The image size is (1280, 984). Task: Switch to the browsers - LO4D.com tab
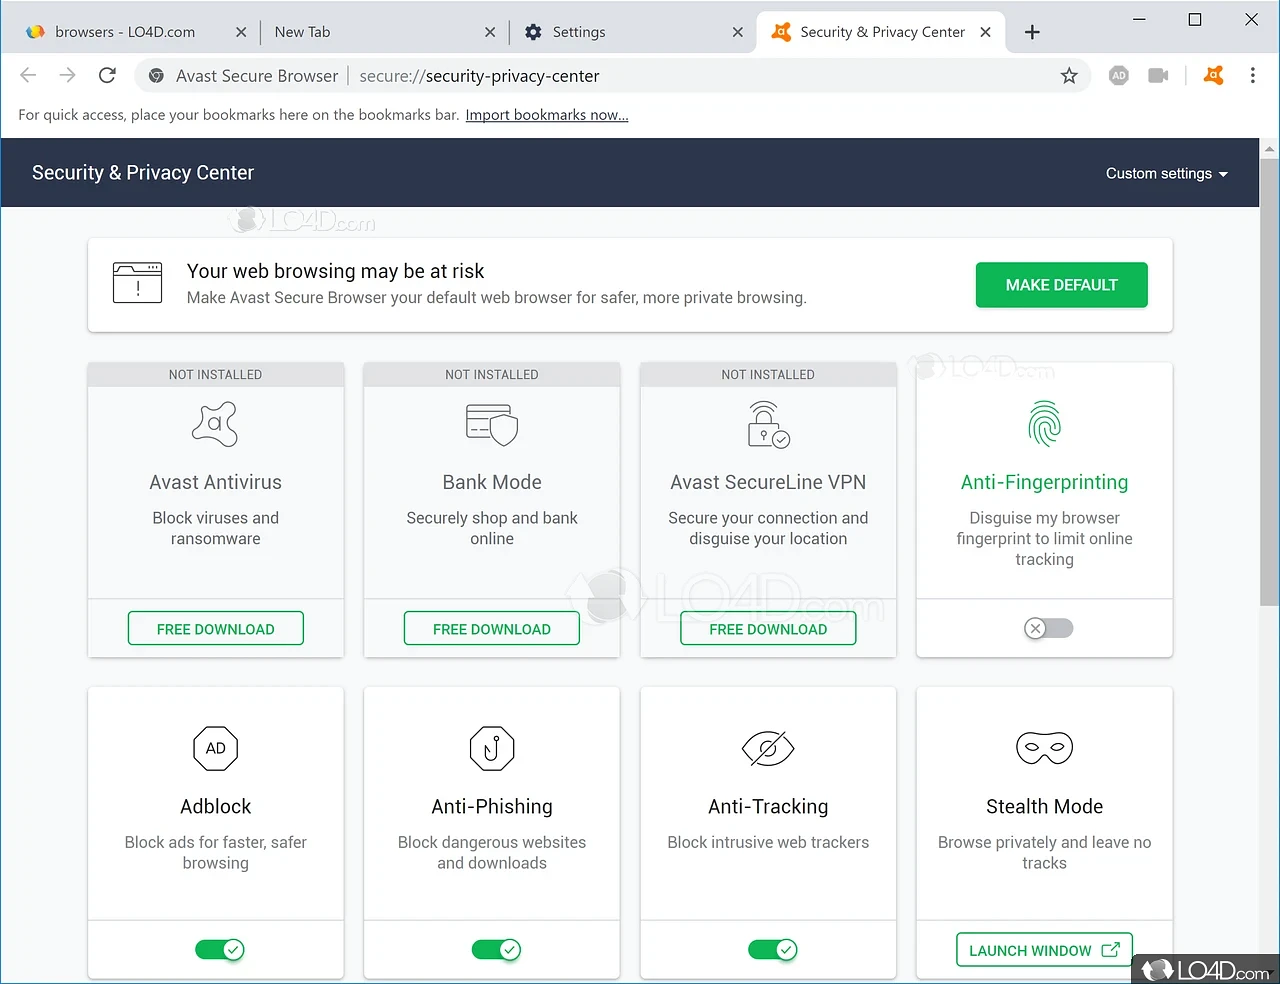coord(125,32)
